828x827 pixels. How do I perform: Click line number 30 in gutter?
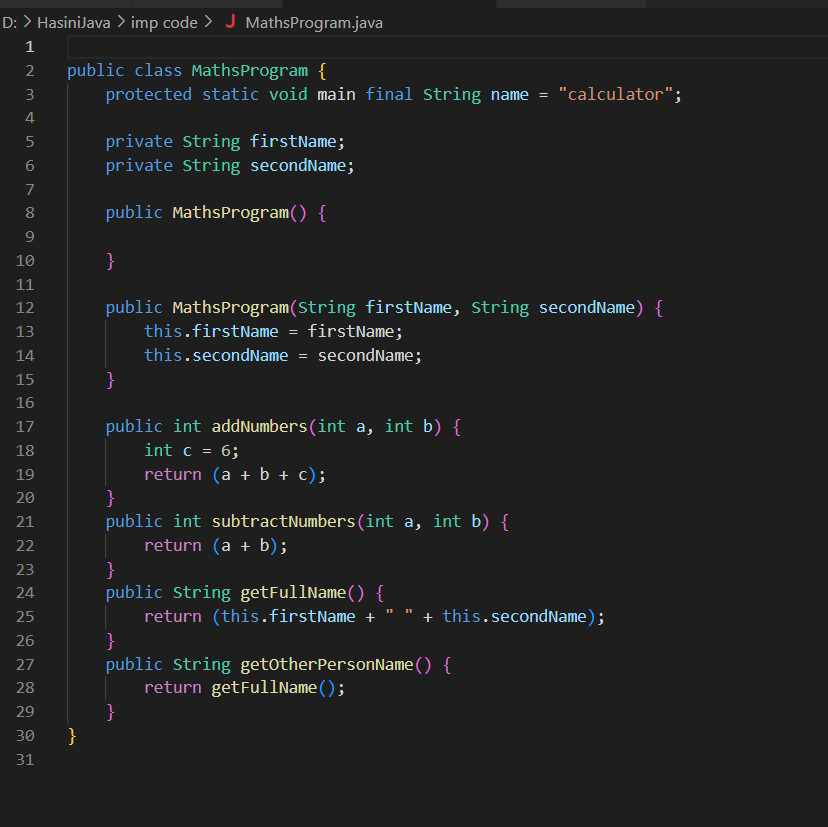point(25,736)
